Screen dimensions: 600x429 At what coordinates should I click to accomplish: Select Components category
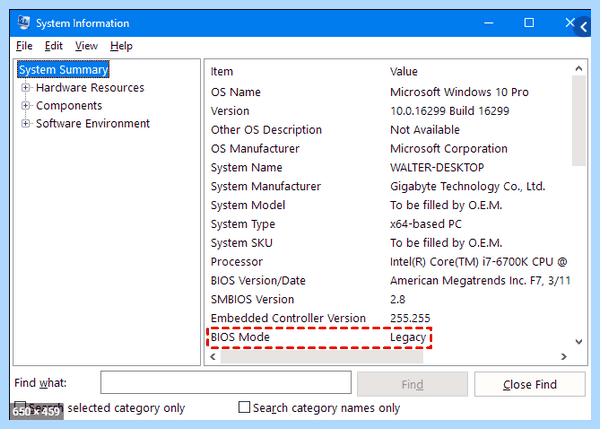tap(69, 106)
